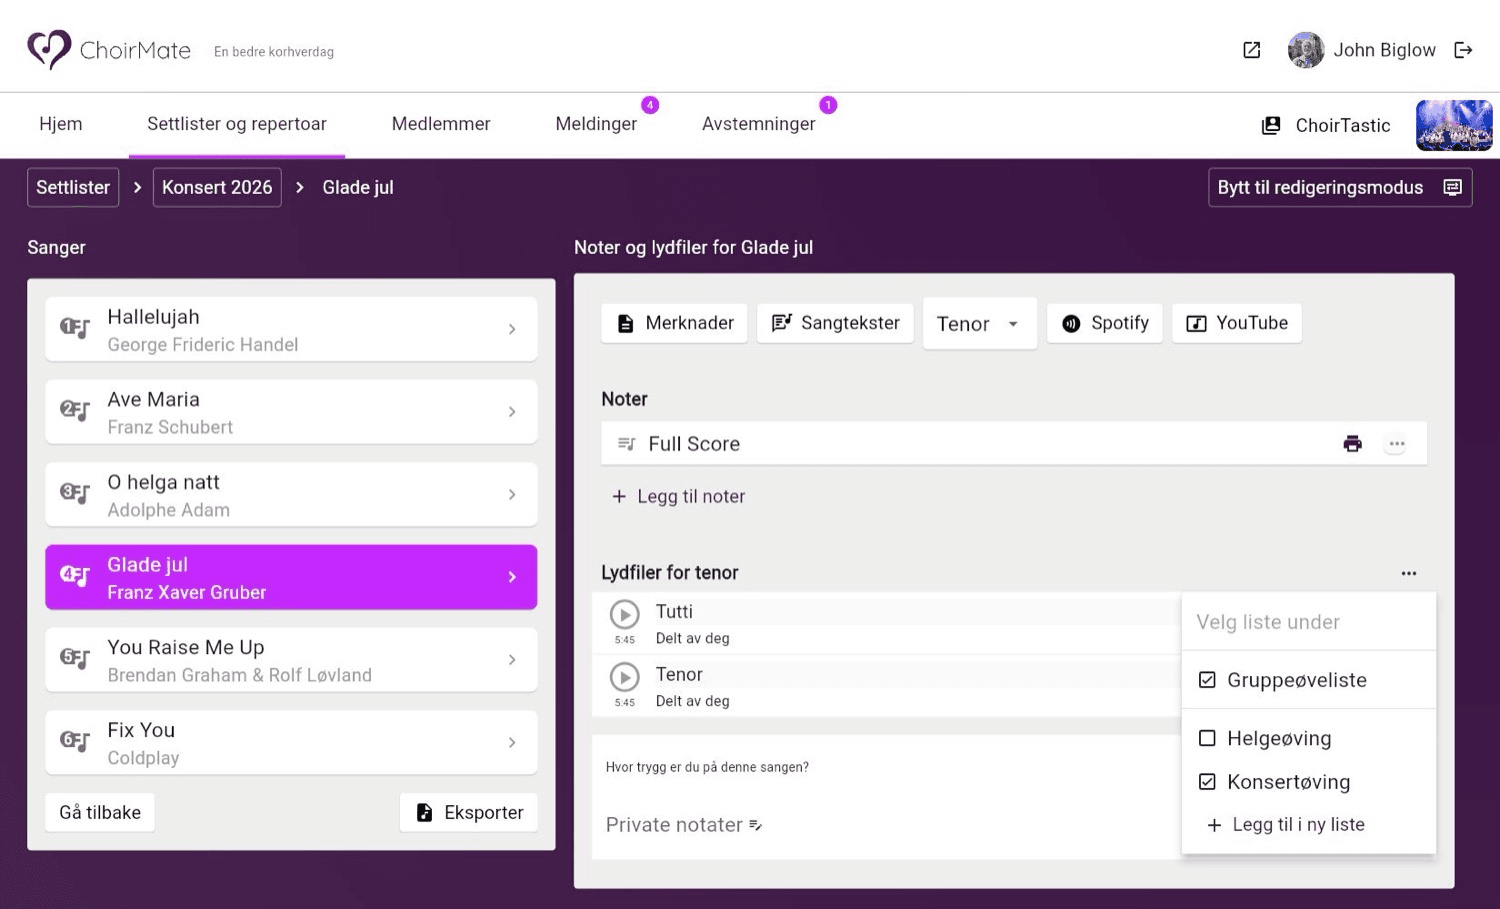Click the Avstemninger notification badge showing 1
The height and width of the screenshot is (909, 1500).
(828, 105)
